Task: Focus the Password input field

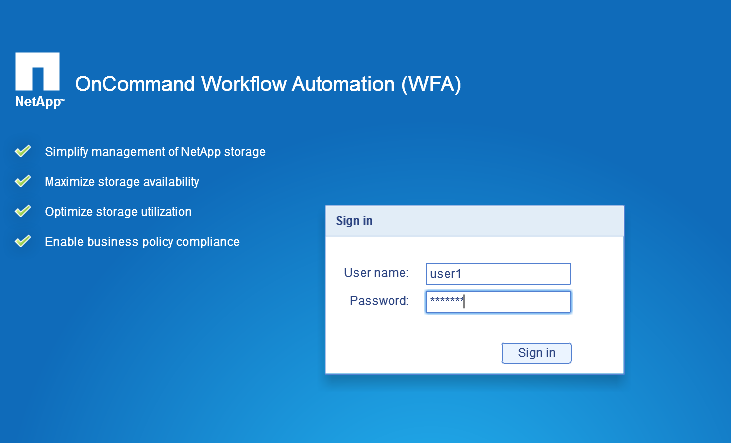Action: (x=498, y=302)
